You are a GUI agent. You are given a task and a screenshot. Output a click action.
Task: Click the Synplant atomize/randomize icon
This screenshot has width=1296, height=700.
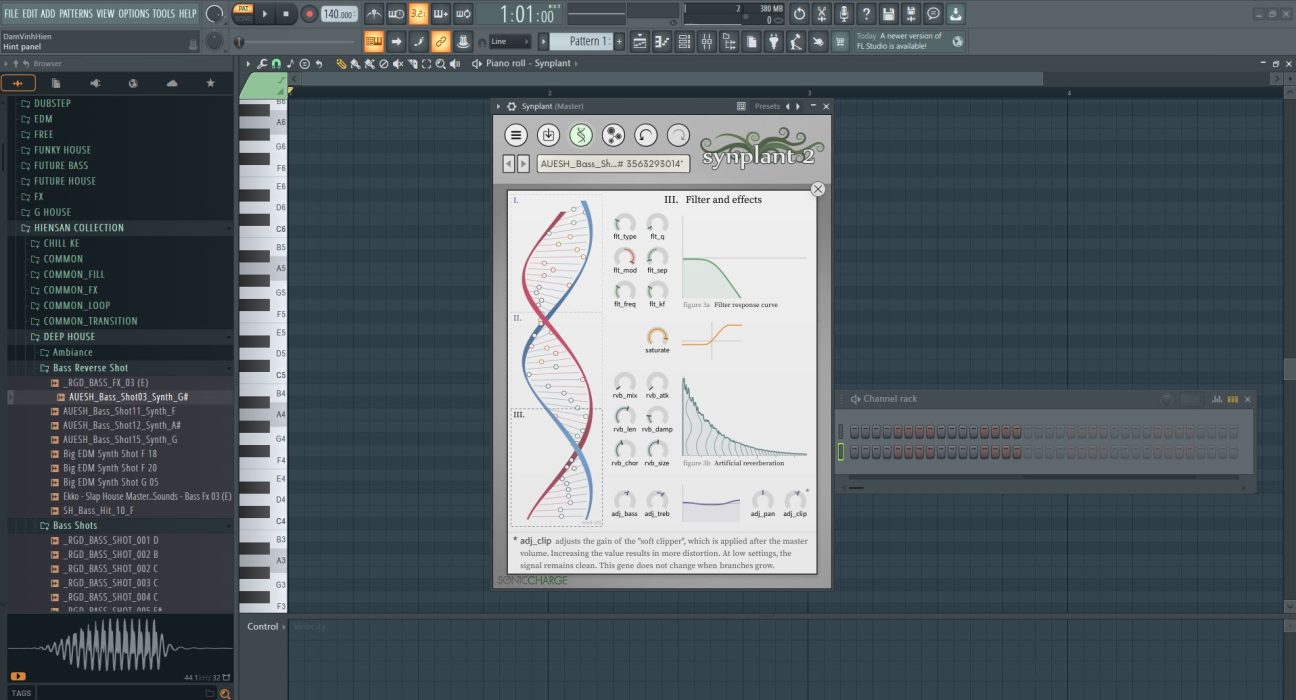(x=613, y=135)
